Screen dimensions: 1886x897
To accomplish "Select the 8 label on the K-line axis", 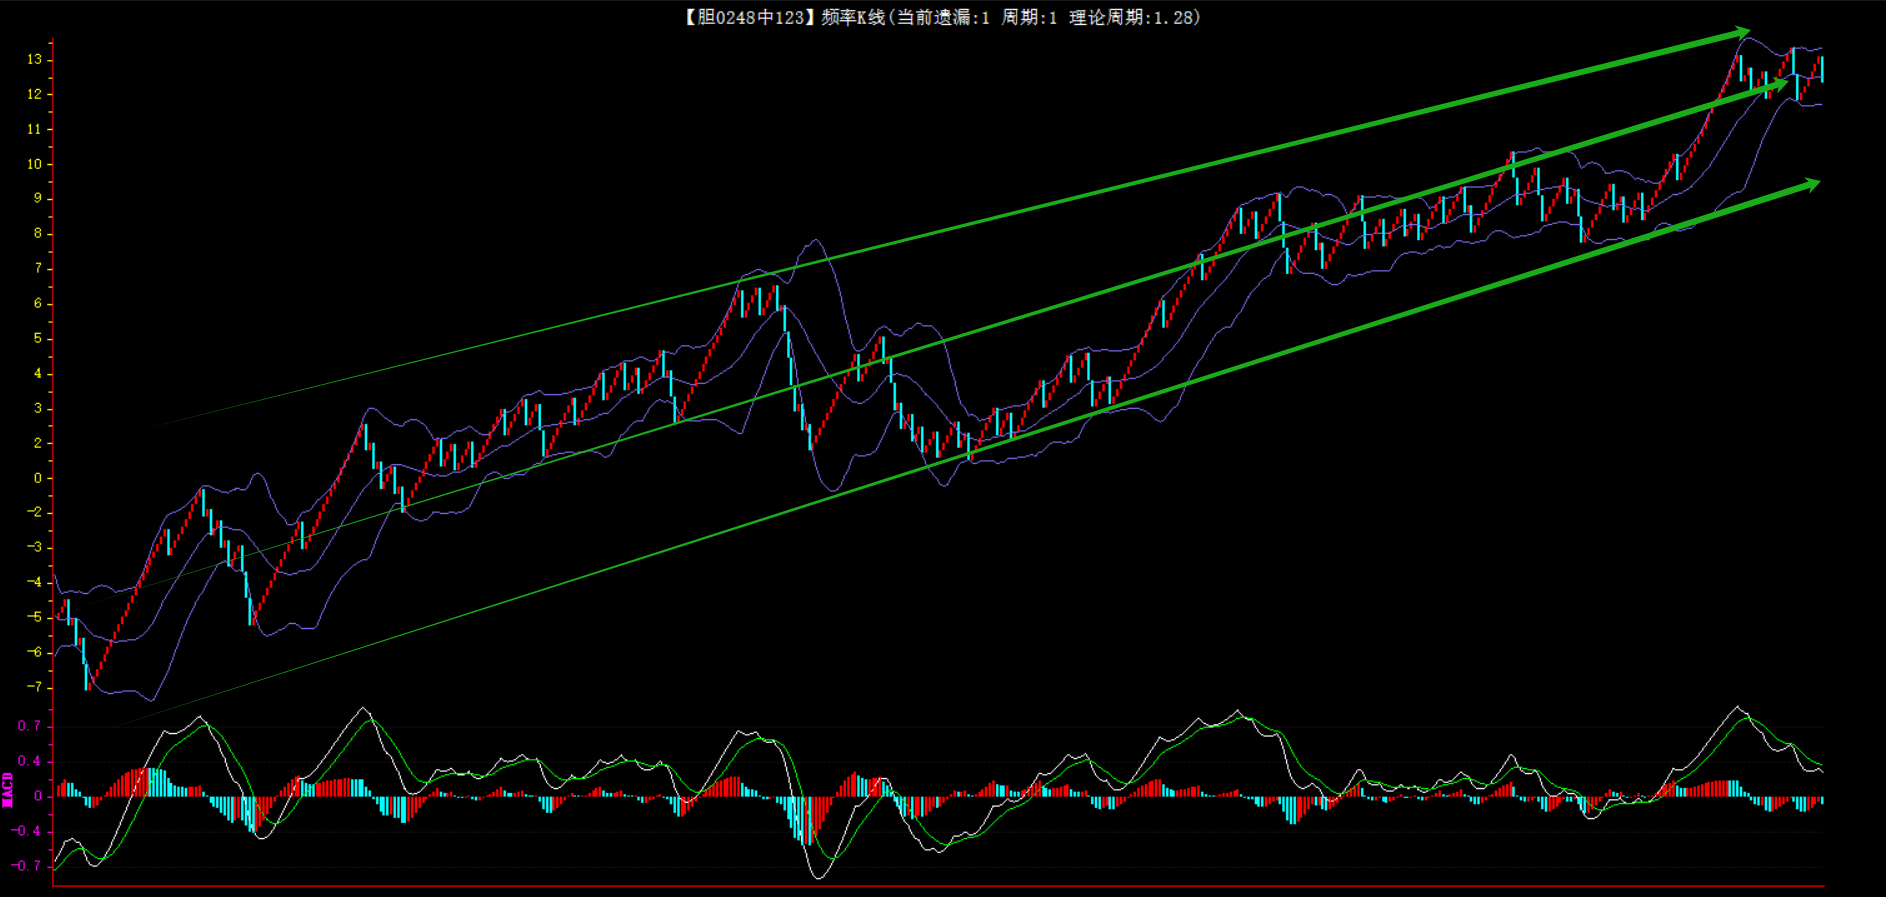I will coord(38,233).
